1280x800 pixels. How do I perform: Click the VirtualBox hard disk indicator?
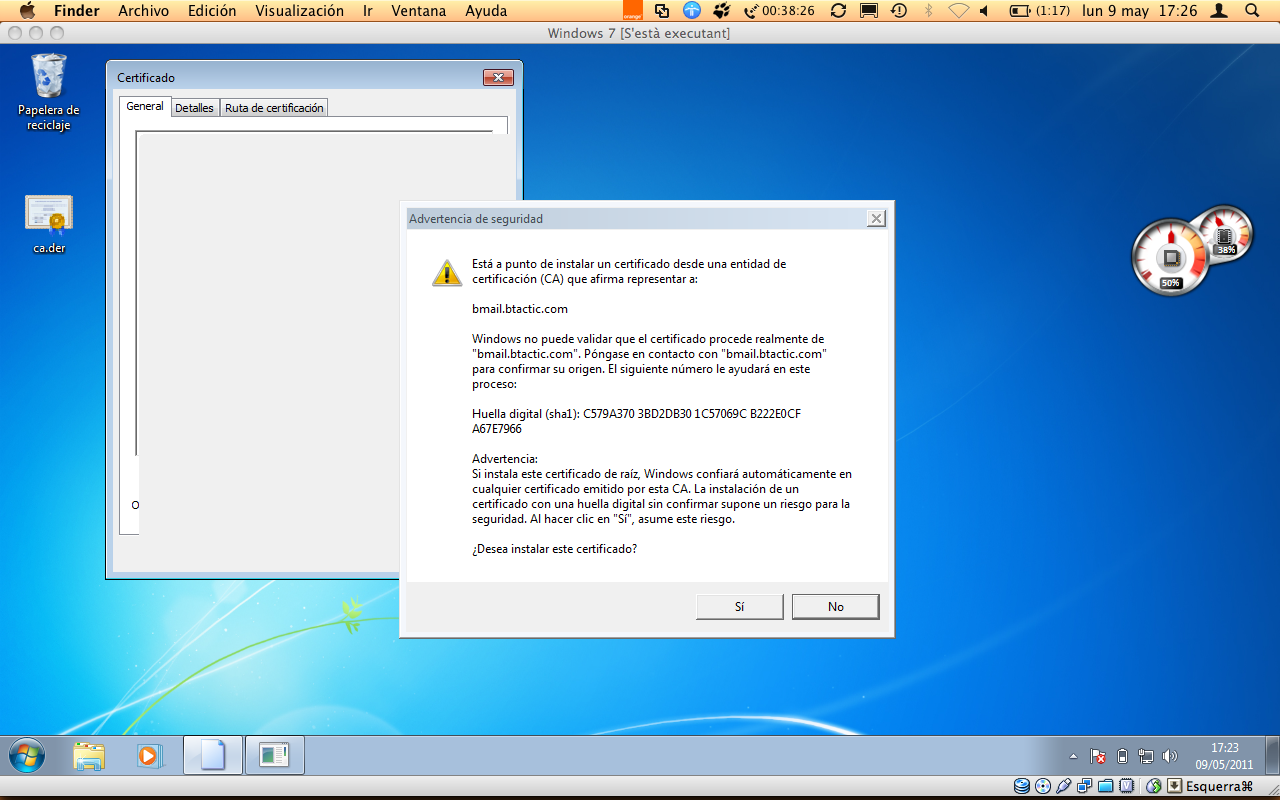tap(1021, 787)
